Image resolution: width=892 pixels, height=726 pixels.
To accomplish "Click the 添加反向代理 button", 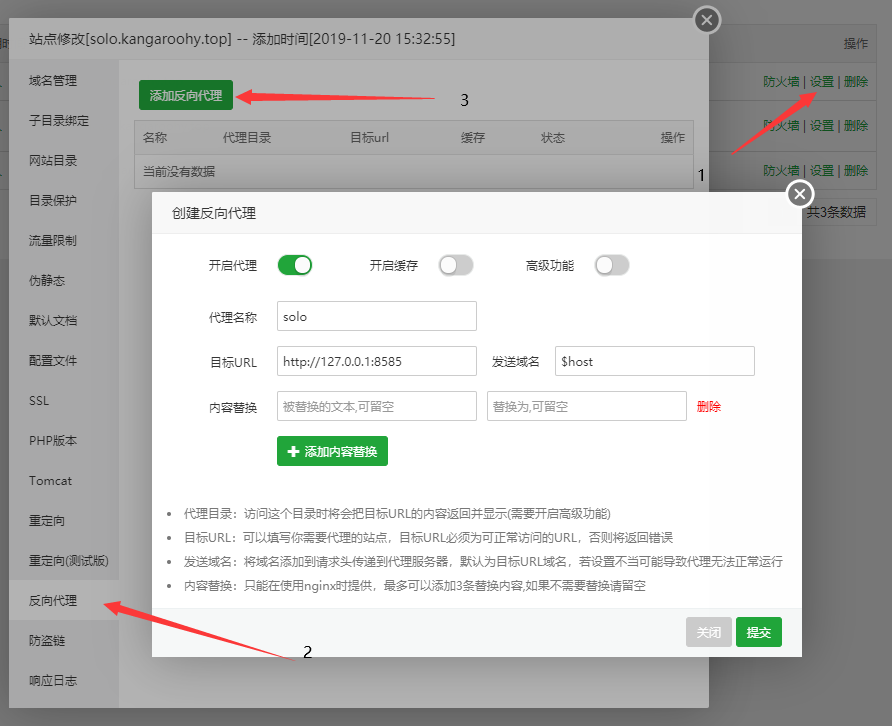I will coord(186,95).
